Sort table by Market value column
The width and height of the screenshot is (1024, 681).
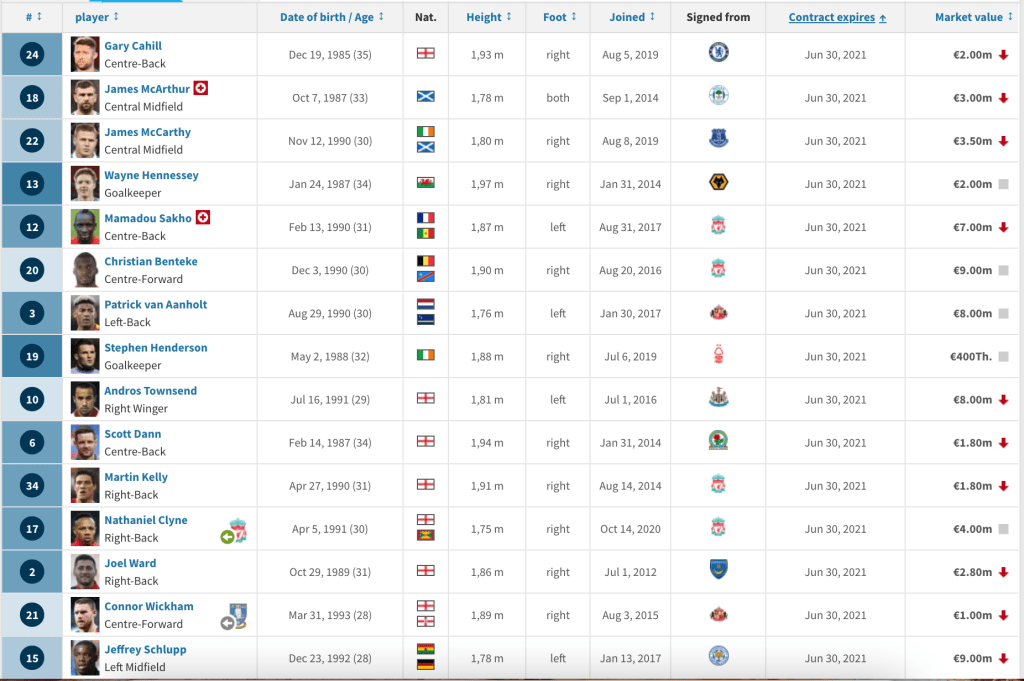coord(974,17)
